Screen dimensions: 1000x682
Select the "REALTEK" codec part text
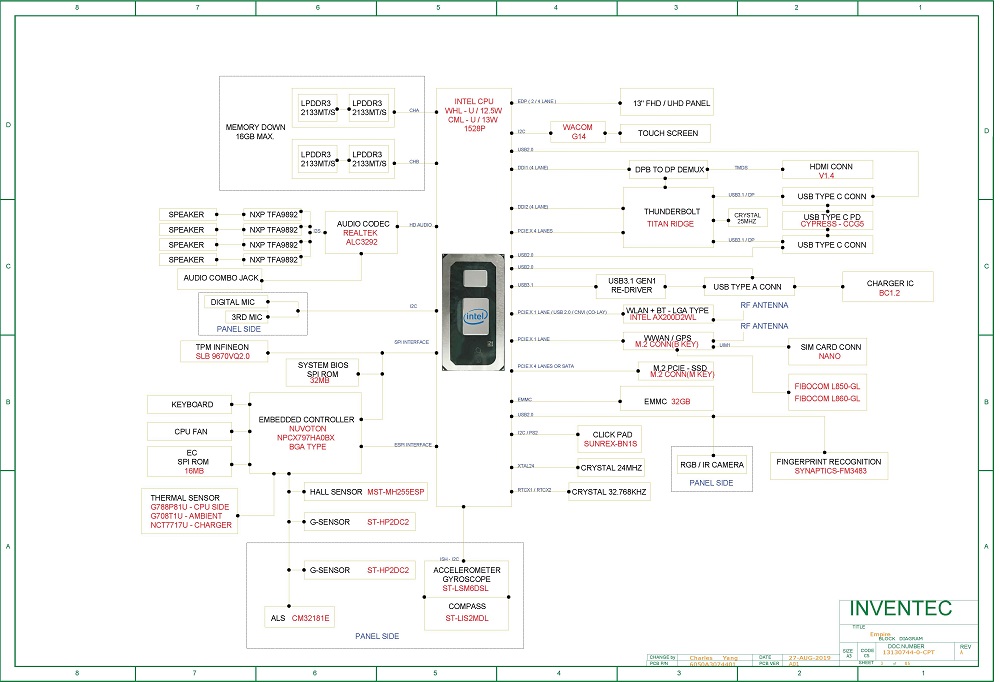coord(360,233)
